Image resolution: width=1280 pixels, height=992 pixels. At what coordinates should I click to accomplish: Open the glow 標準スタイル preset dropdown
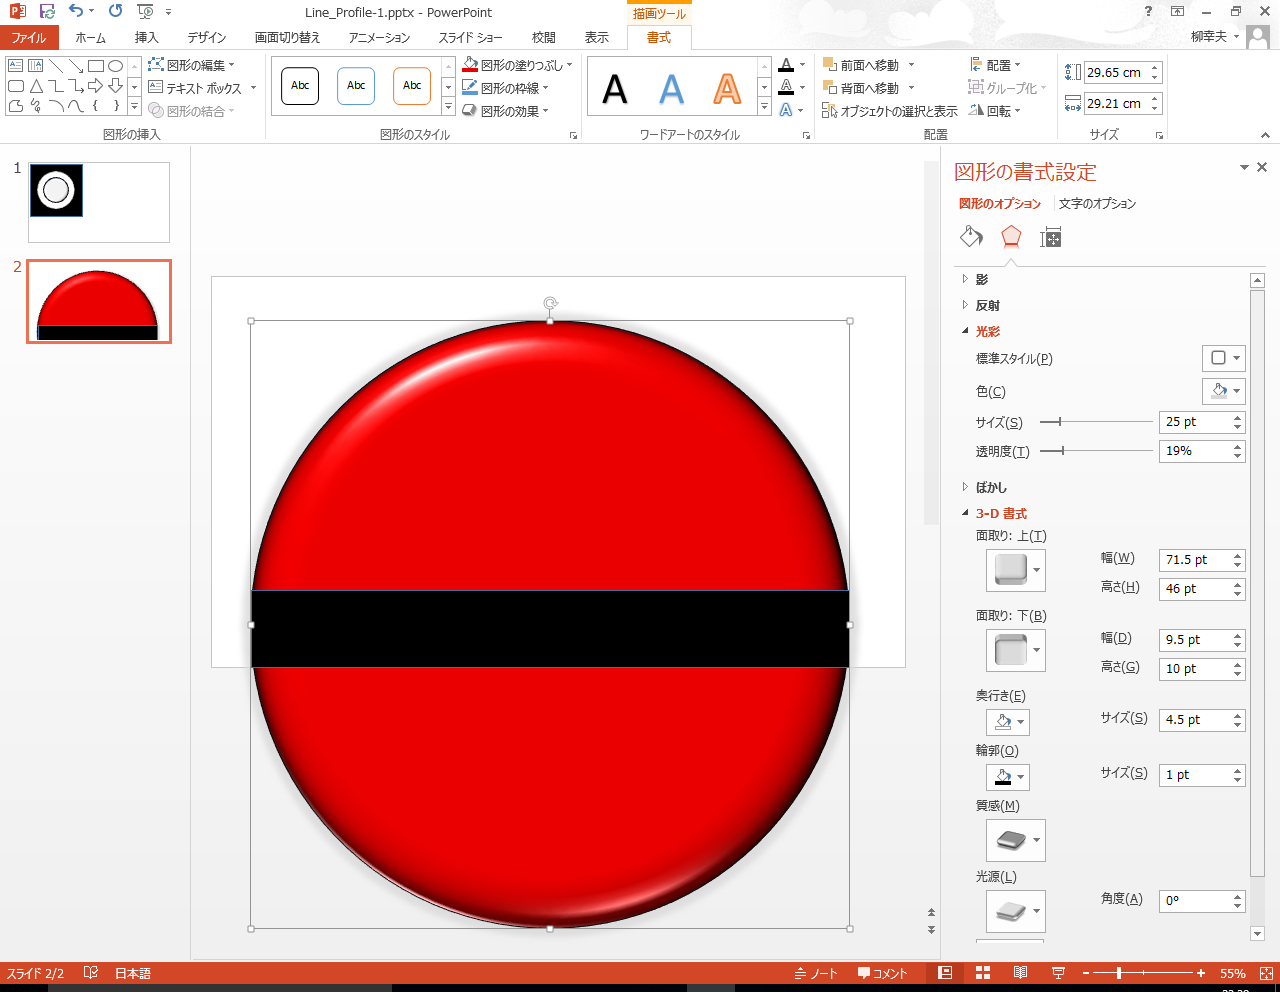tap(1224, 358)
